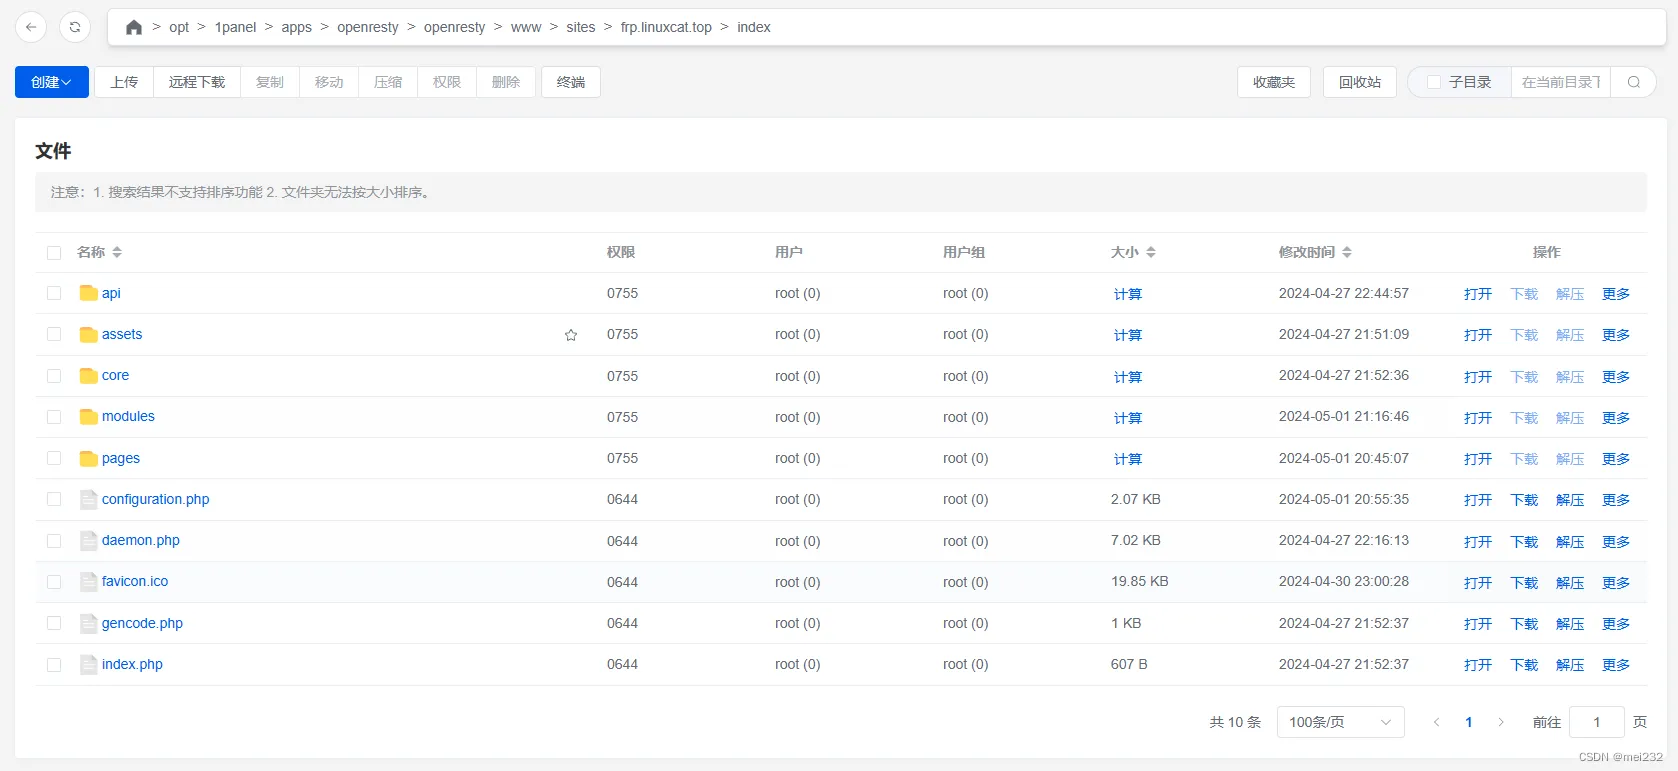This screenshot has width=1678, height=771.
Task: Favorite the assets folder with star icon
Action: tap(571, 335)
